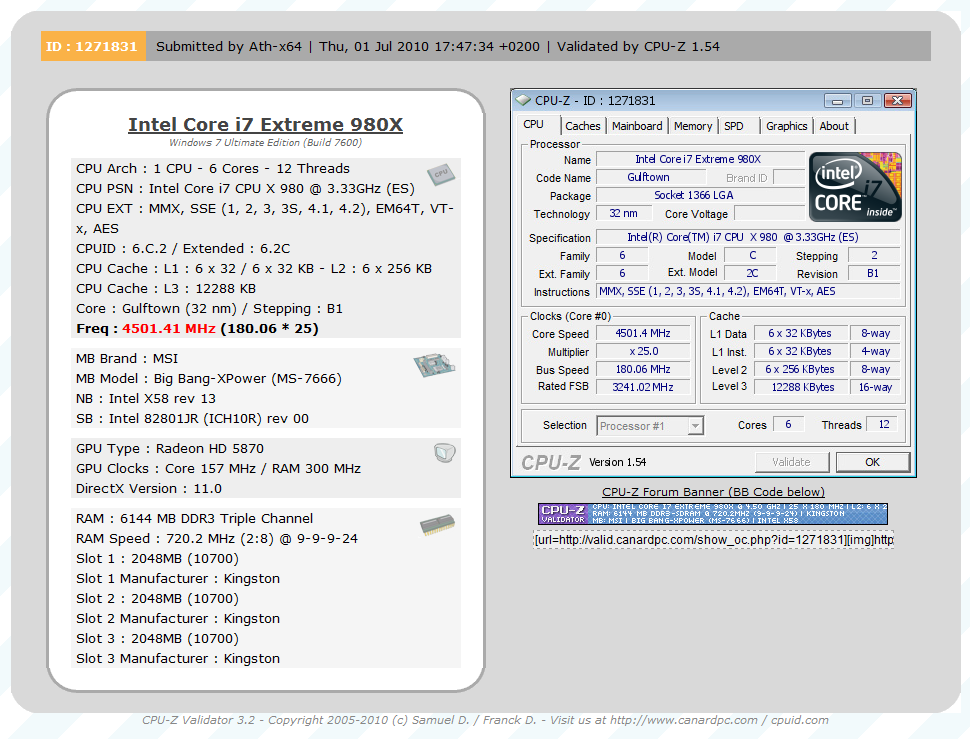The width and height of the screenshot is (970, 739).
Task: Open the Intel Core i7 Extreme 980X heading link
Action: click(x=265, y=124)
